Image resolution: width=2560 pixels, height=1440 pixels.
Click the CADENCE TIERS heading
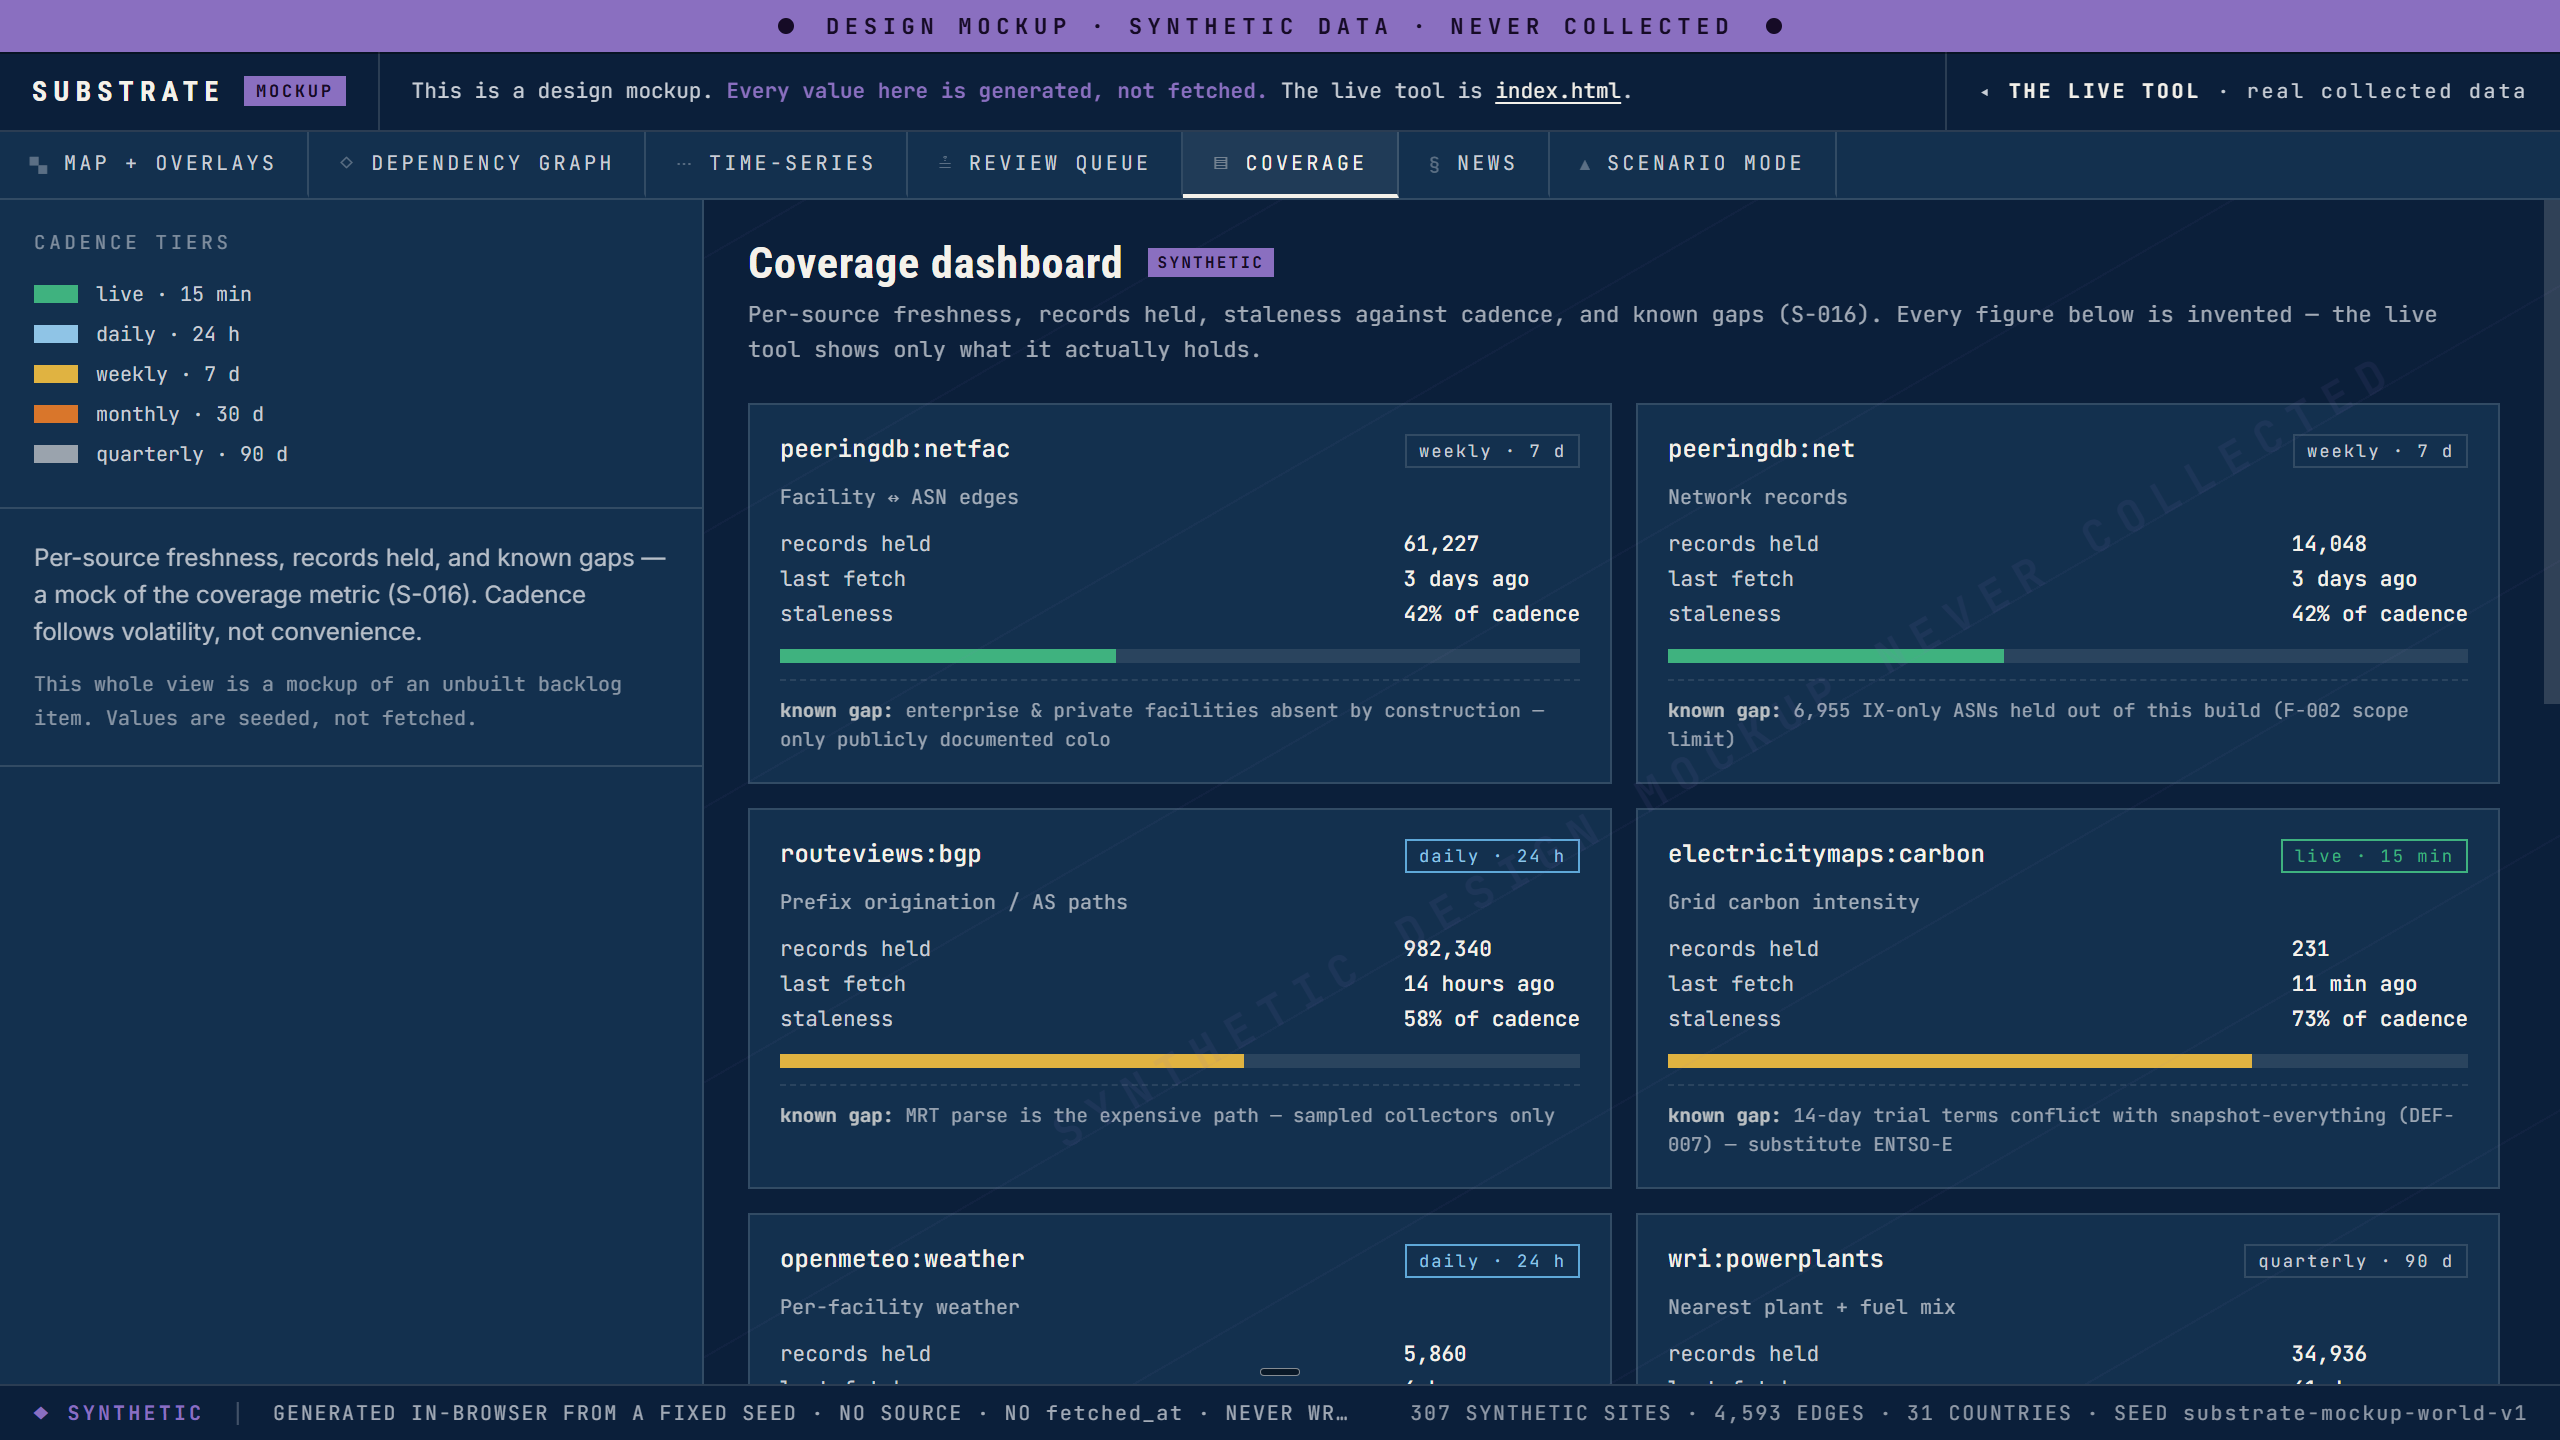(x=132, y=243)
